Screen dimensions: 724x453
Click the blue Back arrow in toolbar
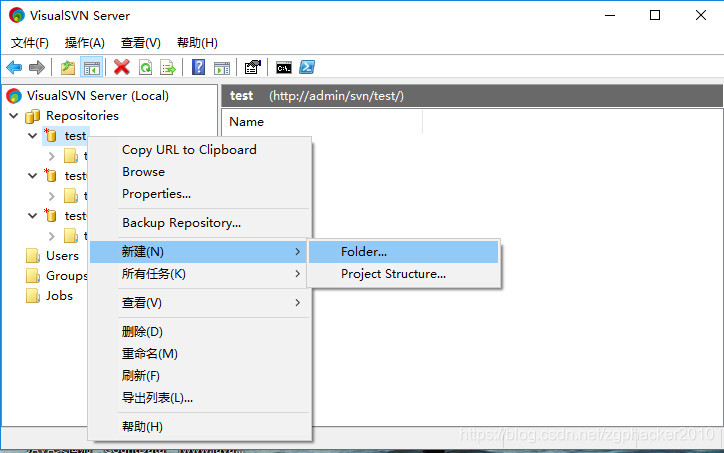click(x=14, y=67)
